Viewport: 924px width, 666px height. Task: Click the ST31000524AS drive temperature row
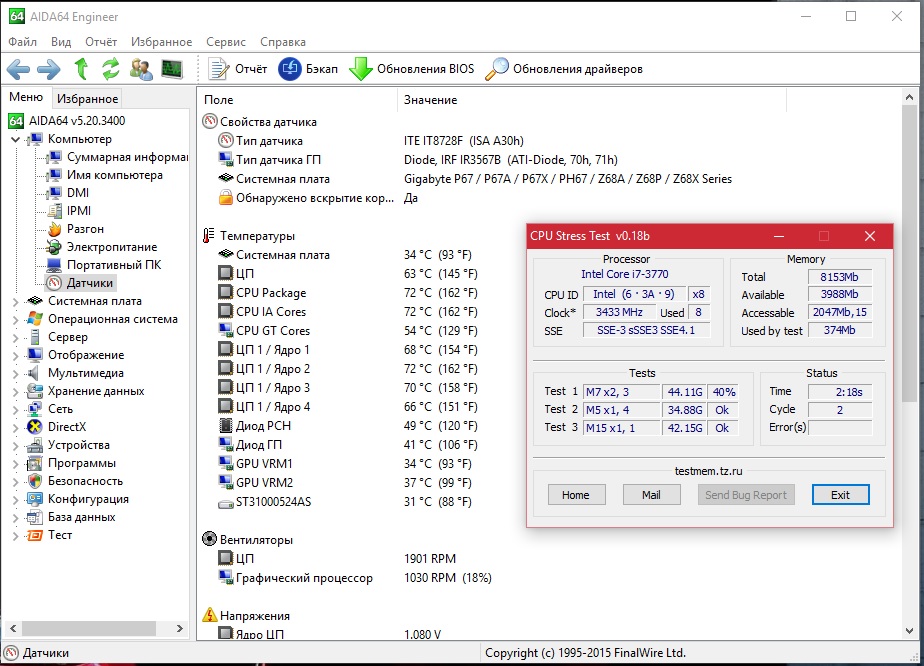point(345,502)
